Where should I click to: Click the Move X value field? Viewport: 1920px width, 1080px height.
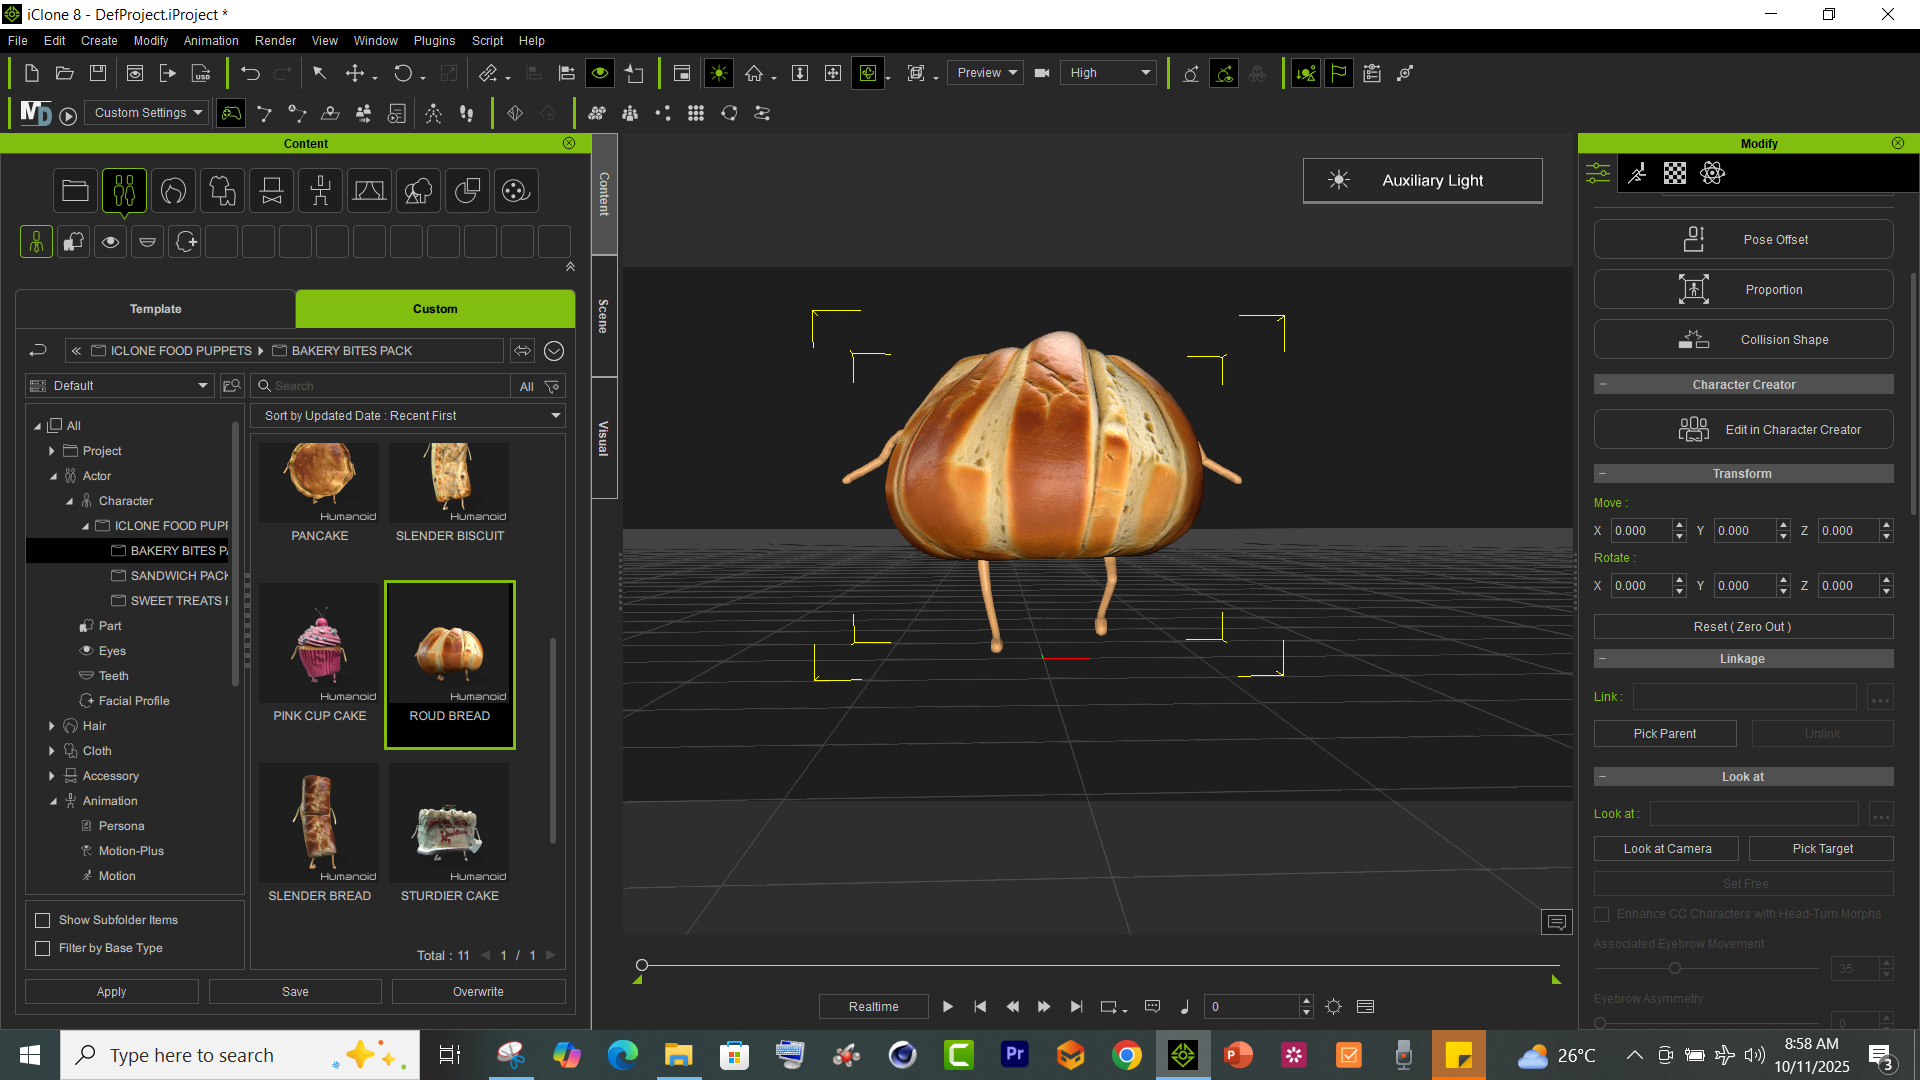pos(1641,531)
